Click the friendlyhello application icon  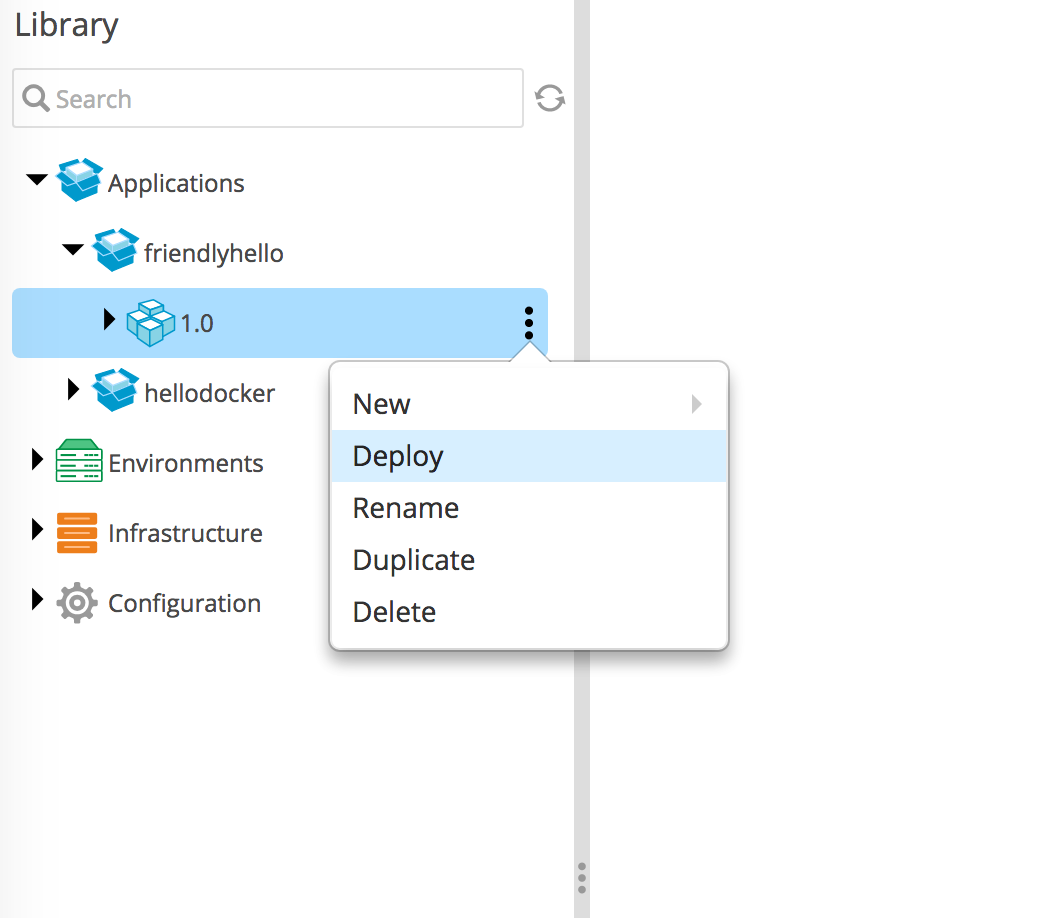click(115, 252)
